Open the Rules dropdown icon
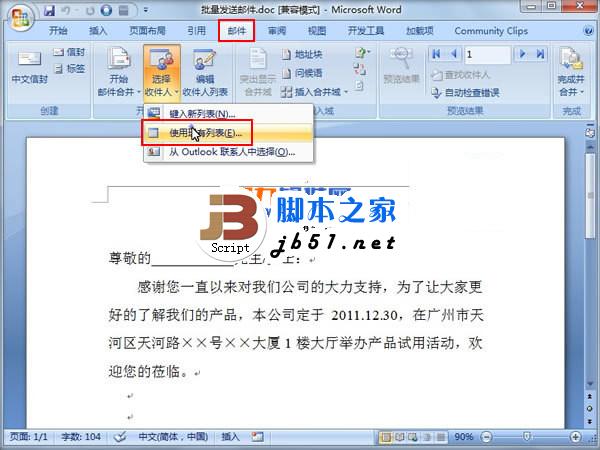Viewport: 600px width, 450px height. 361,52
